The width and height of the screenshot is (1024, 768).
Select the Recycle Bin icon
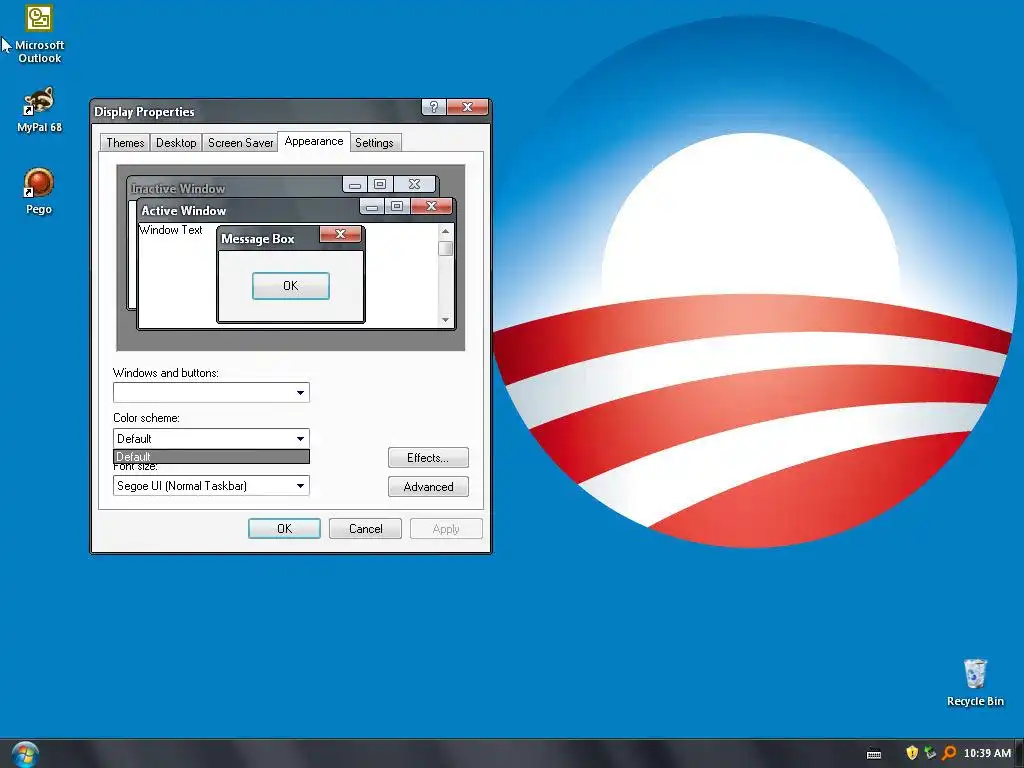975,682
